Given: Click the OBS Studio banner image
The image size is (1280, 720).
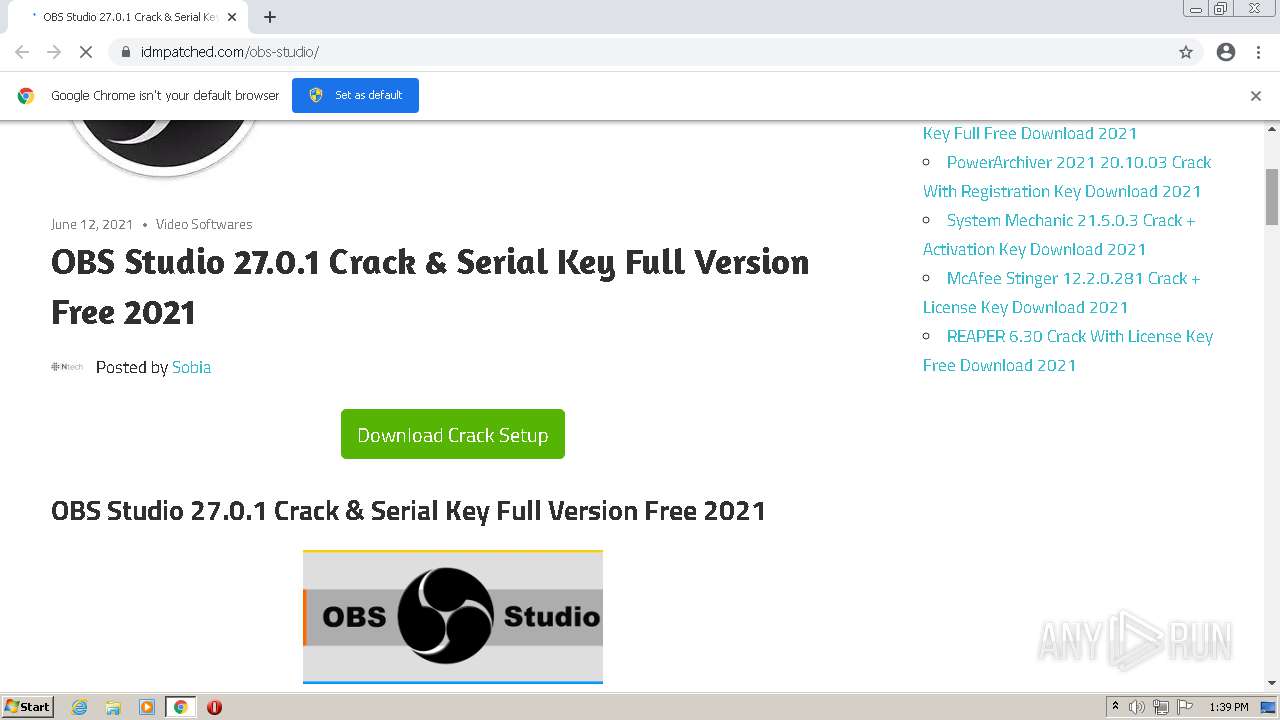Looking at the screenshot, I should click(x=453, y=617).
